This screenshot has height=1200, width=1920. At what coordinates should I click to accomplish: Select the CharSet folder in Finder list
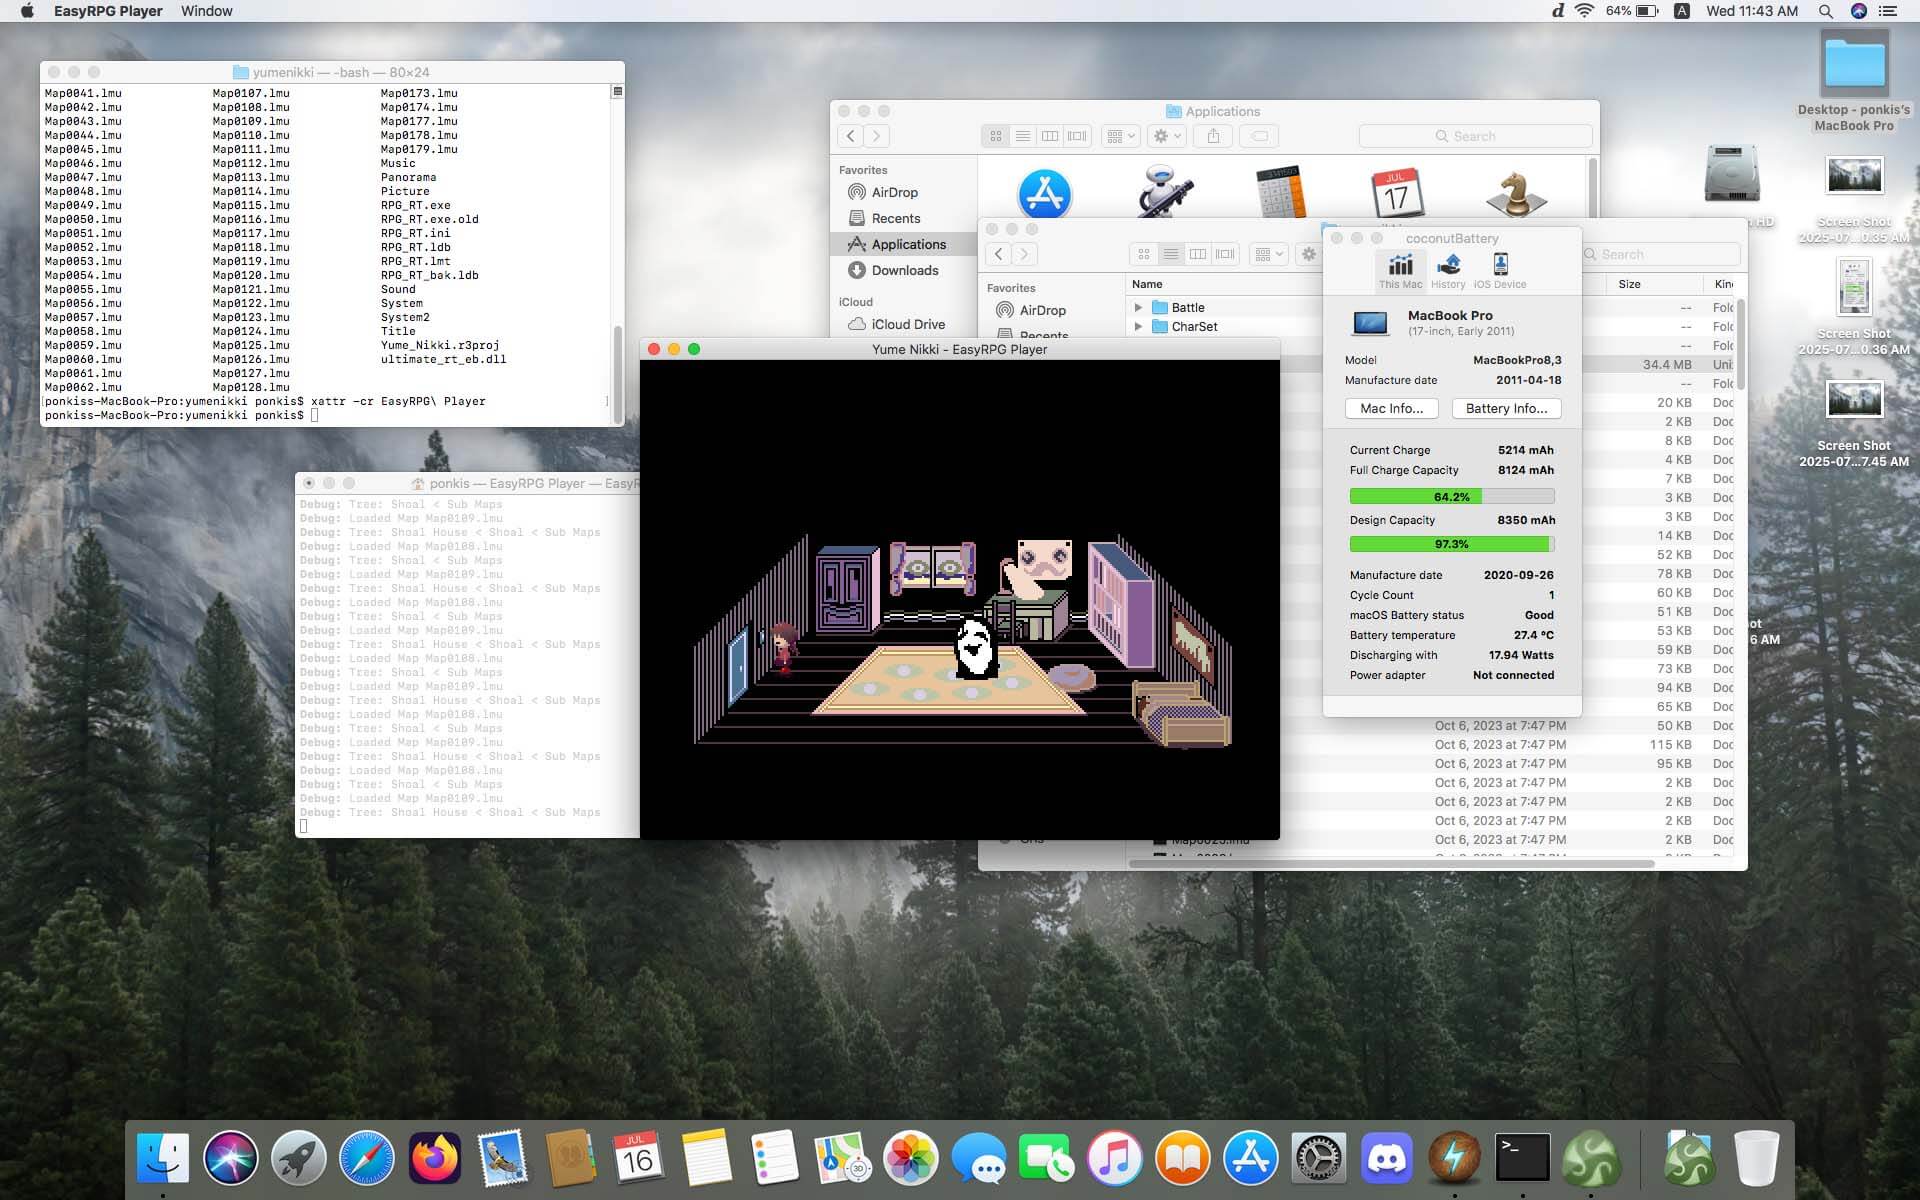pyautogui.click(x=1194, y=327)
